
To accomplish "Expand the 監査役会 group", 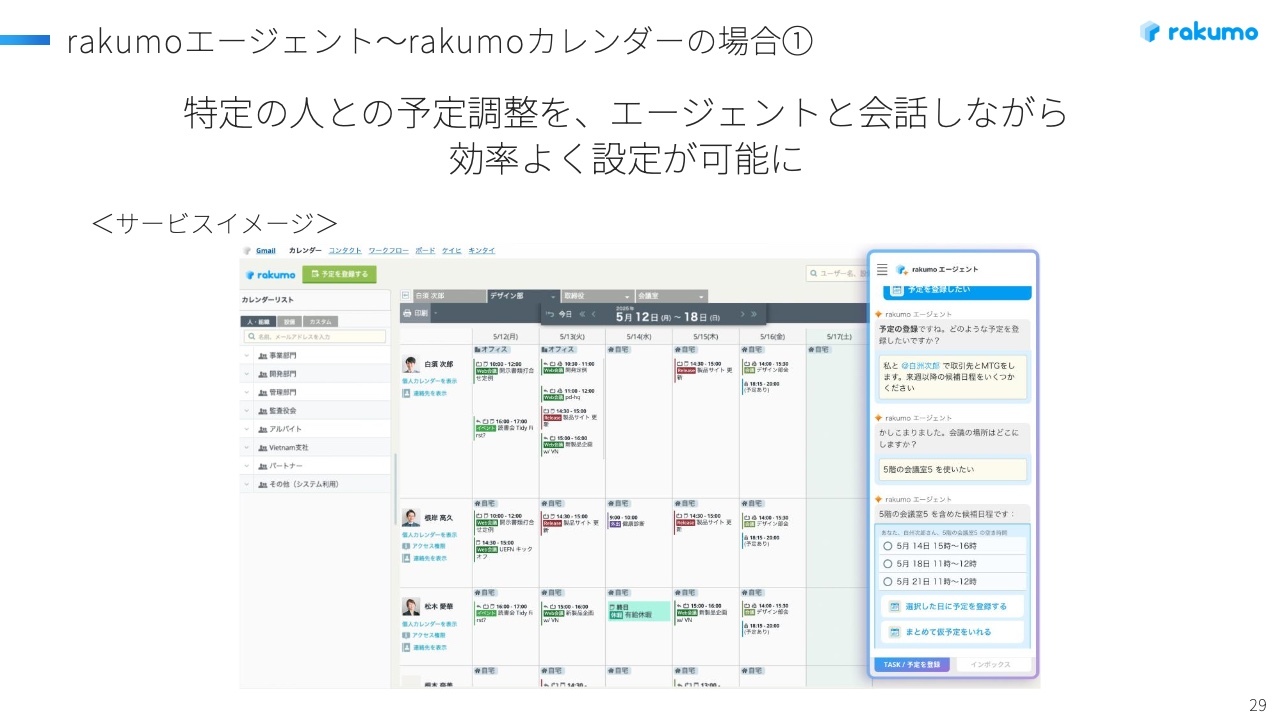I will [x=247, y=411].
